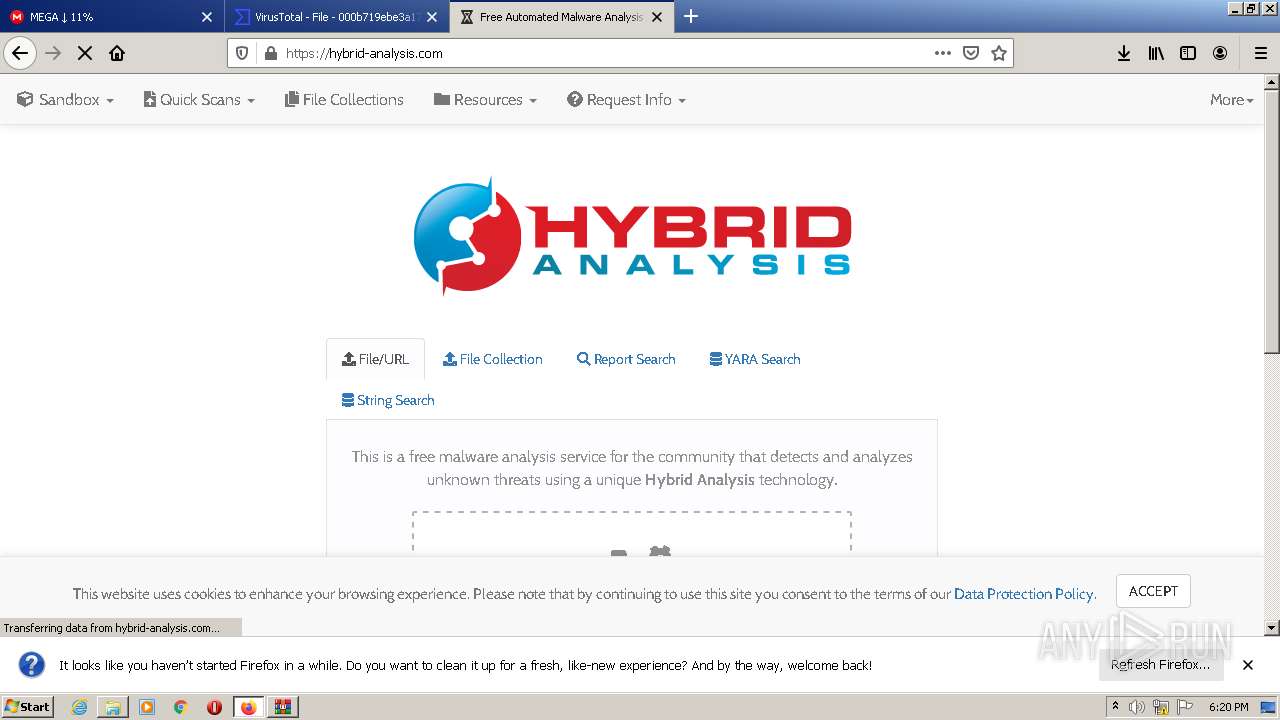The height and width of the screenshot is (720, 1280).
Task: Switch to the File Collection tab
Action: click(x=493, y=359)
